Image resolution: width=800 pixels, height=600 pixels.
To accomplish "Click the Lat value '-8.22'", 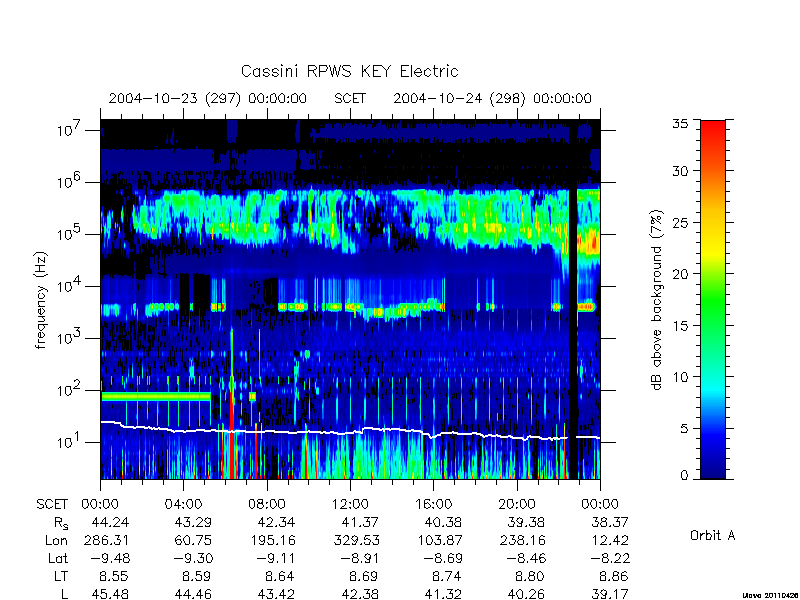I will pos(610,558).
